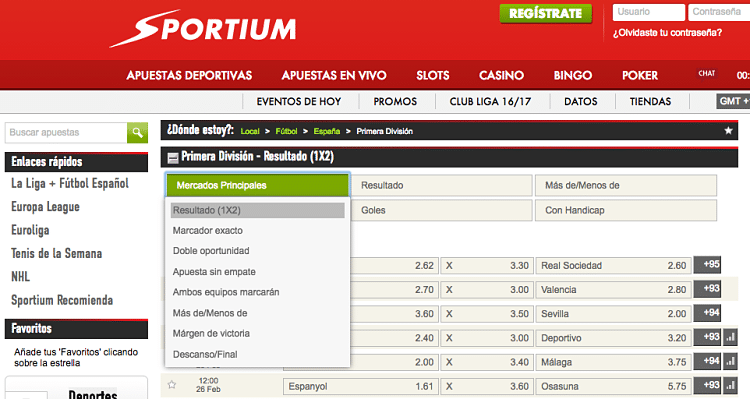Open stats chart icon for Málaga row
The height and width of the screenshot is (399, 750).
coord(730,361)
